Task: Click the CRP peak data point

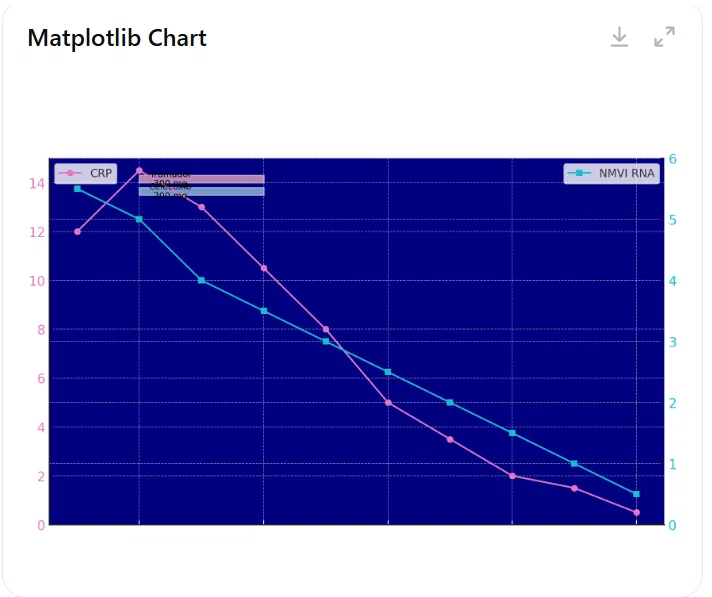Action: 139,171
